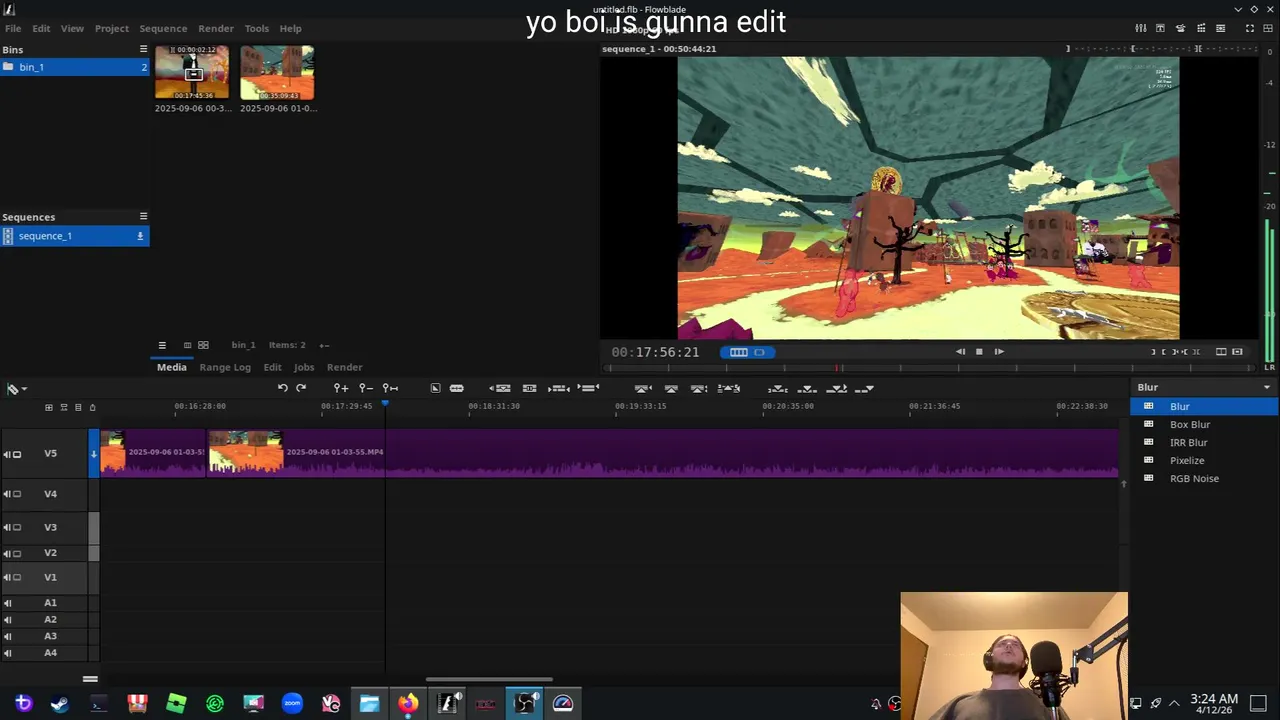Open the media panel hamburger menu
This screenshot has height=720, width=1280.
162,345
